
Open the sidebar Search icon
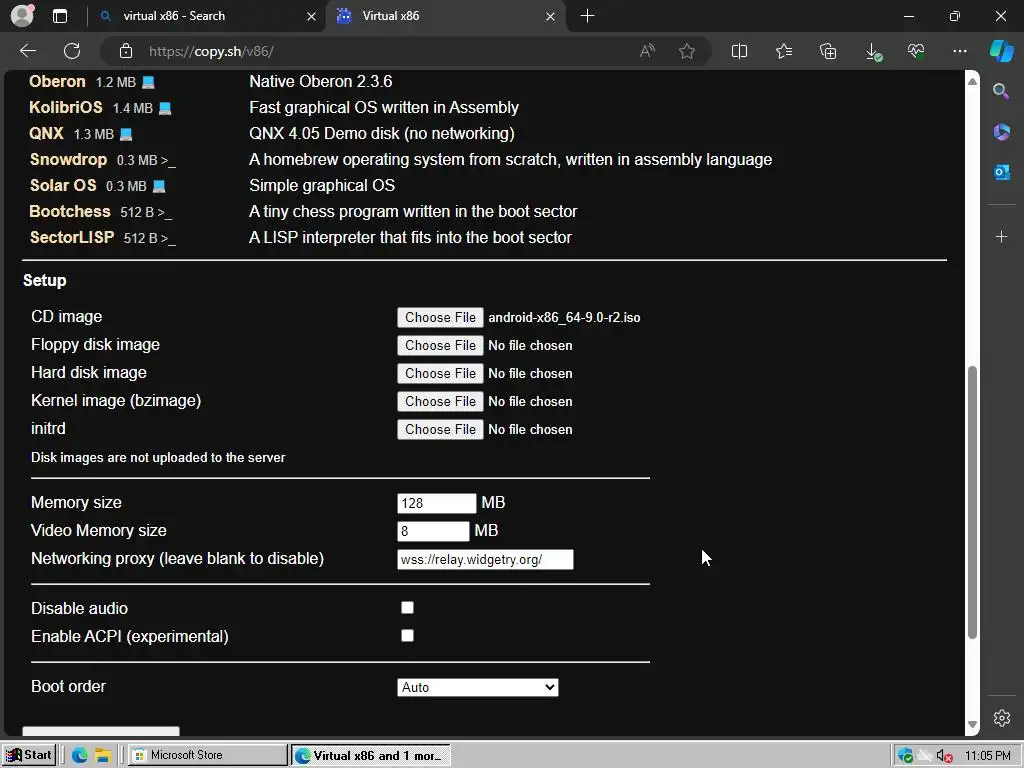point(1001,91)
